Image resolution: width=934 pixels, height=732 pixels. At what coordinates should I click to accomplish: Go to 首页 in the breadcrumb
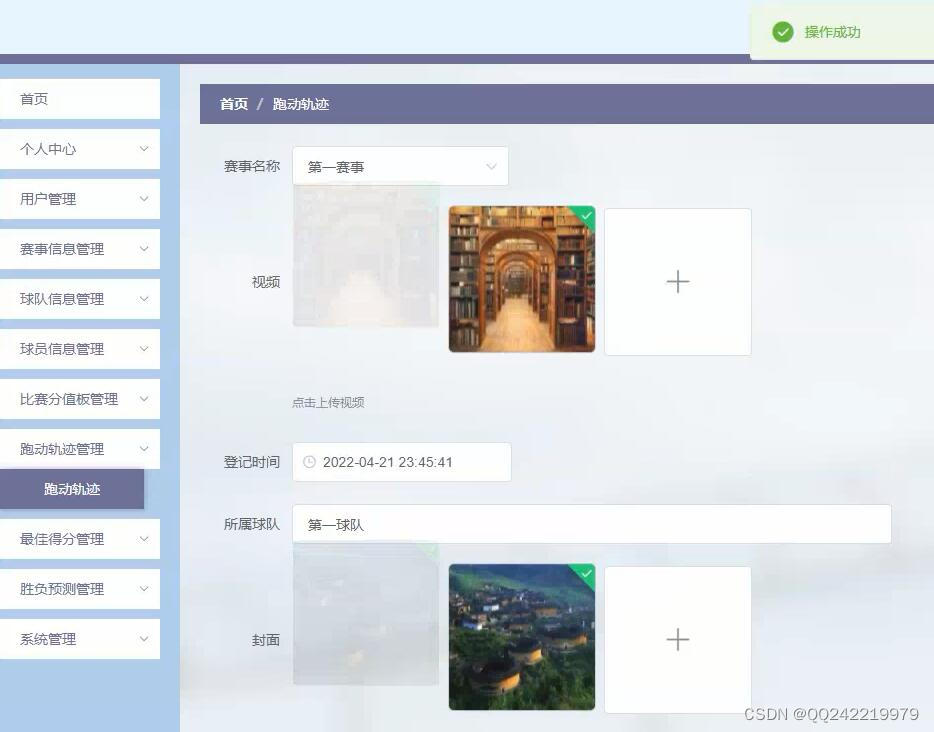coord(234,104)
